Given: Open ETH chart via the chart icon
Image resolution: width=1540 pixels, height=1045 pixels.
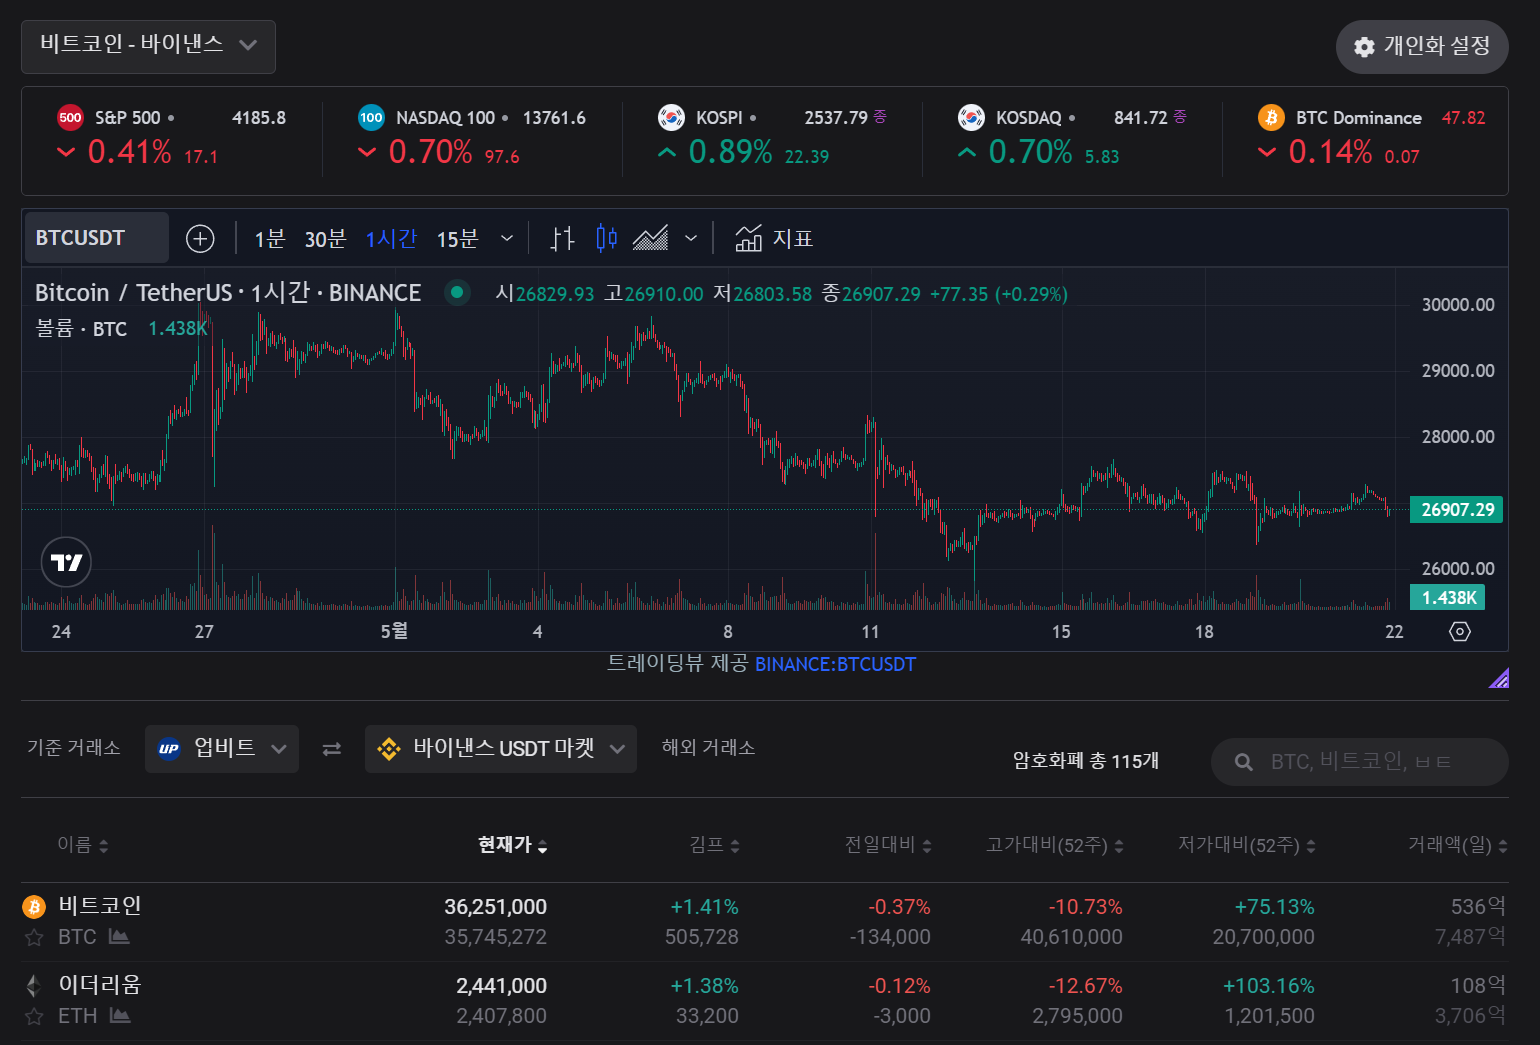Looking at the screenshot, I should tap(120, 1015).
